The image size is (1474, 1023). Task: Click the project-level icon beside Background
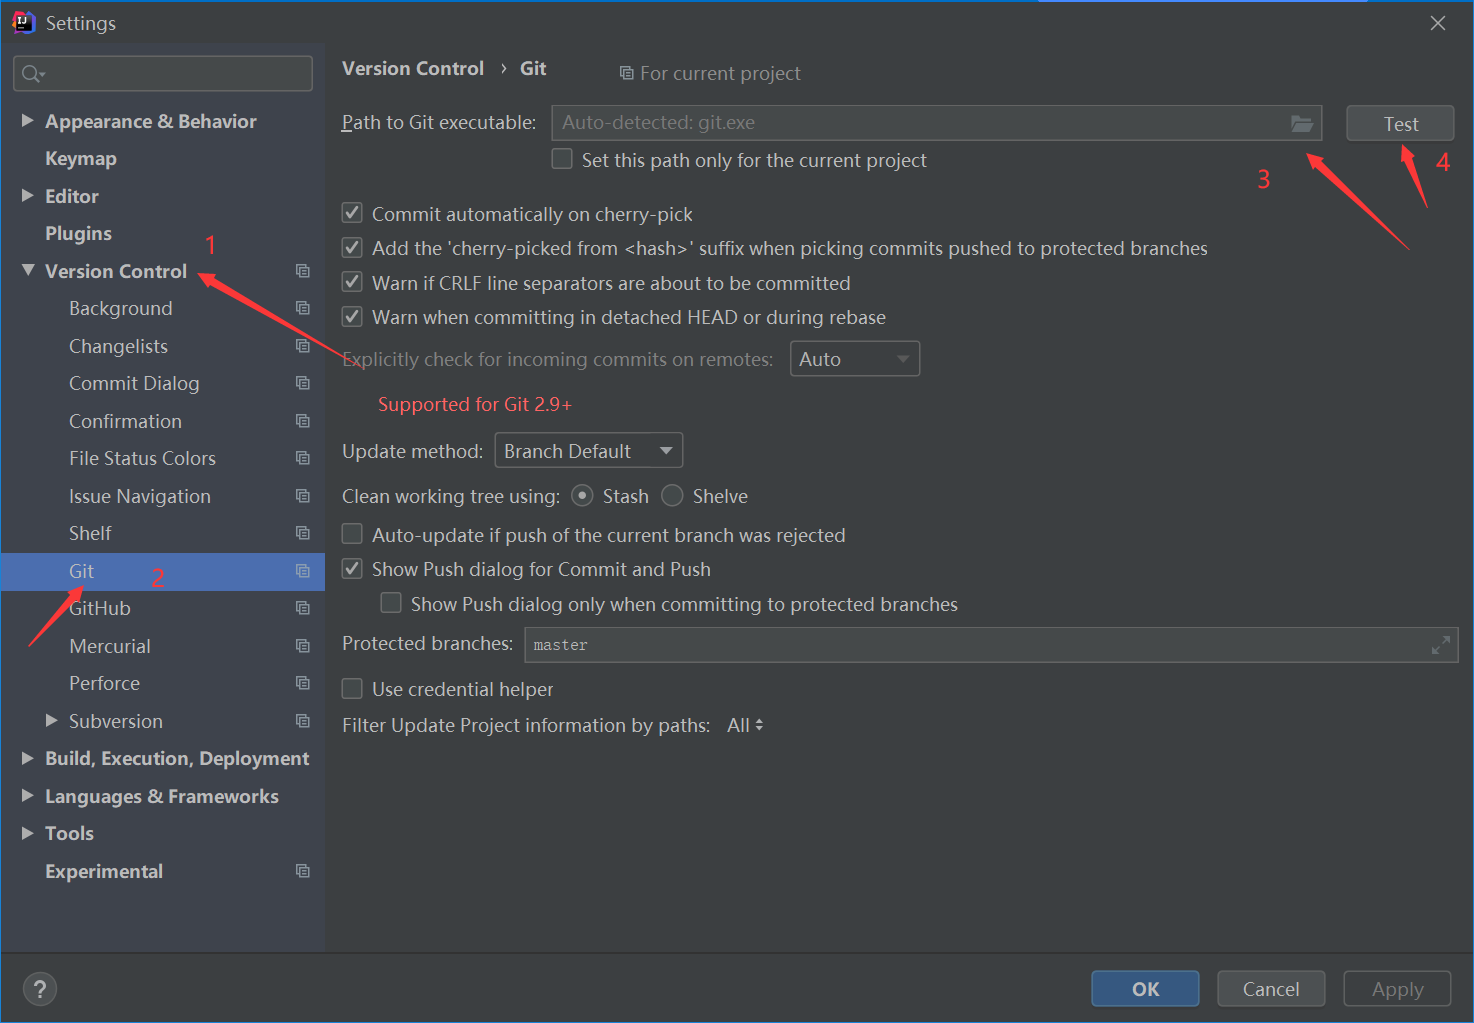tap(303, 308)
